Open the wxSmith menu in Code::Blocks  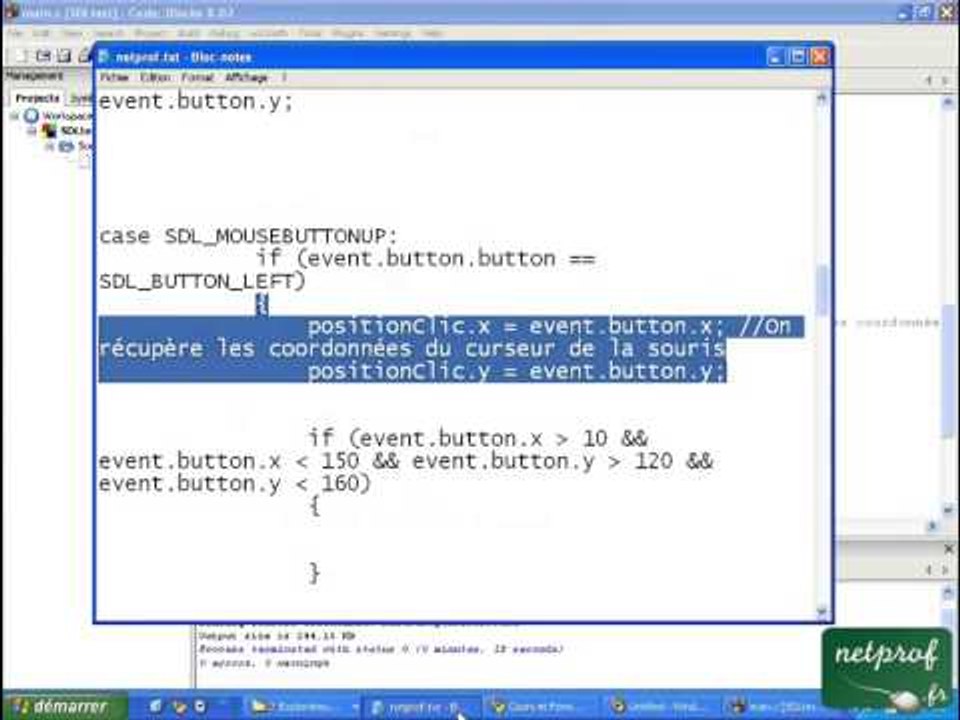click(268, 33)
